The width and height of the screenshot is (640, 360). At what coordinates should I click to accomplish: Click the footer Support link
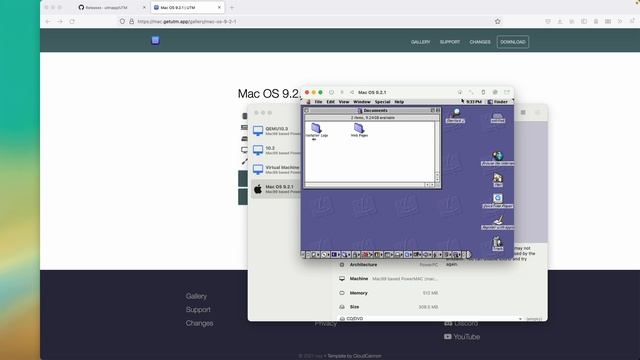click(198, 309)
